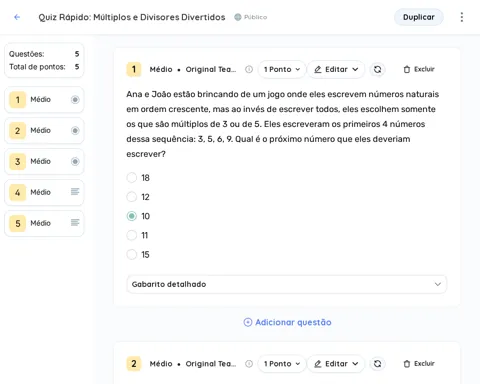Click the pencil icon in question 1 Editar
Image resolution: width=480 pixels, height=384 pixels.
click(x=318, y=69)
